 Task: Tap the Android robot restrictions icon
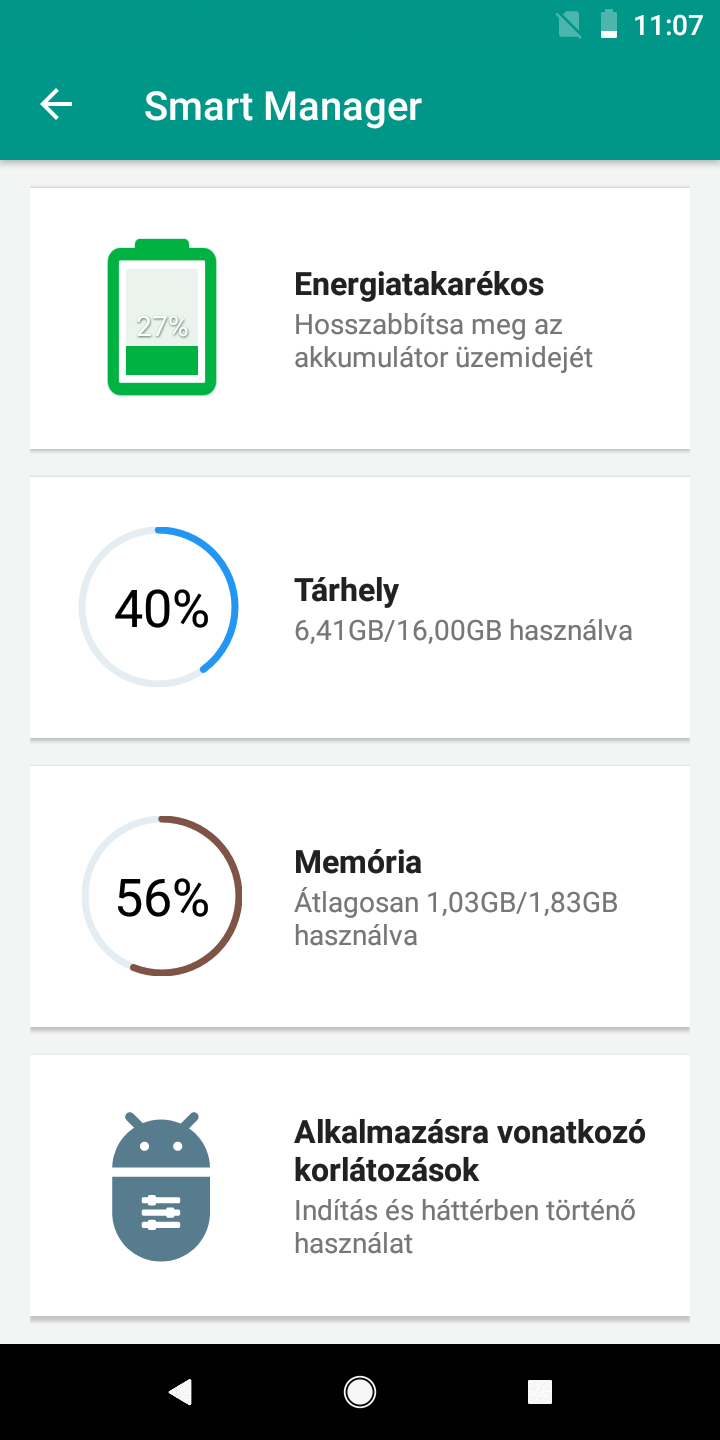[x=161, y=1185]
